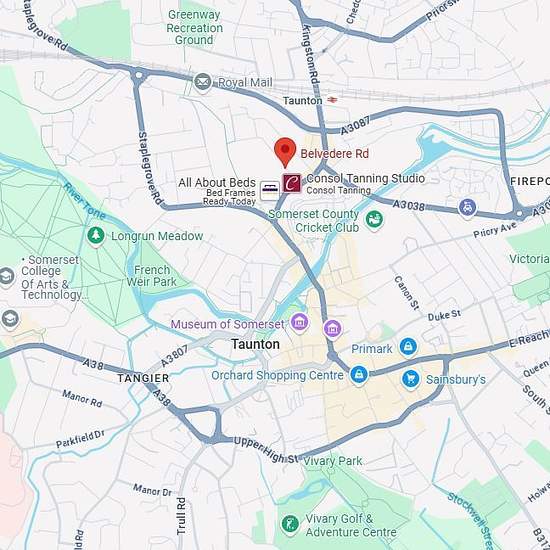550x550 pixels.
Task: Click the All About Beds bed icon
Action: point(269,191)
